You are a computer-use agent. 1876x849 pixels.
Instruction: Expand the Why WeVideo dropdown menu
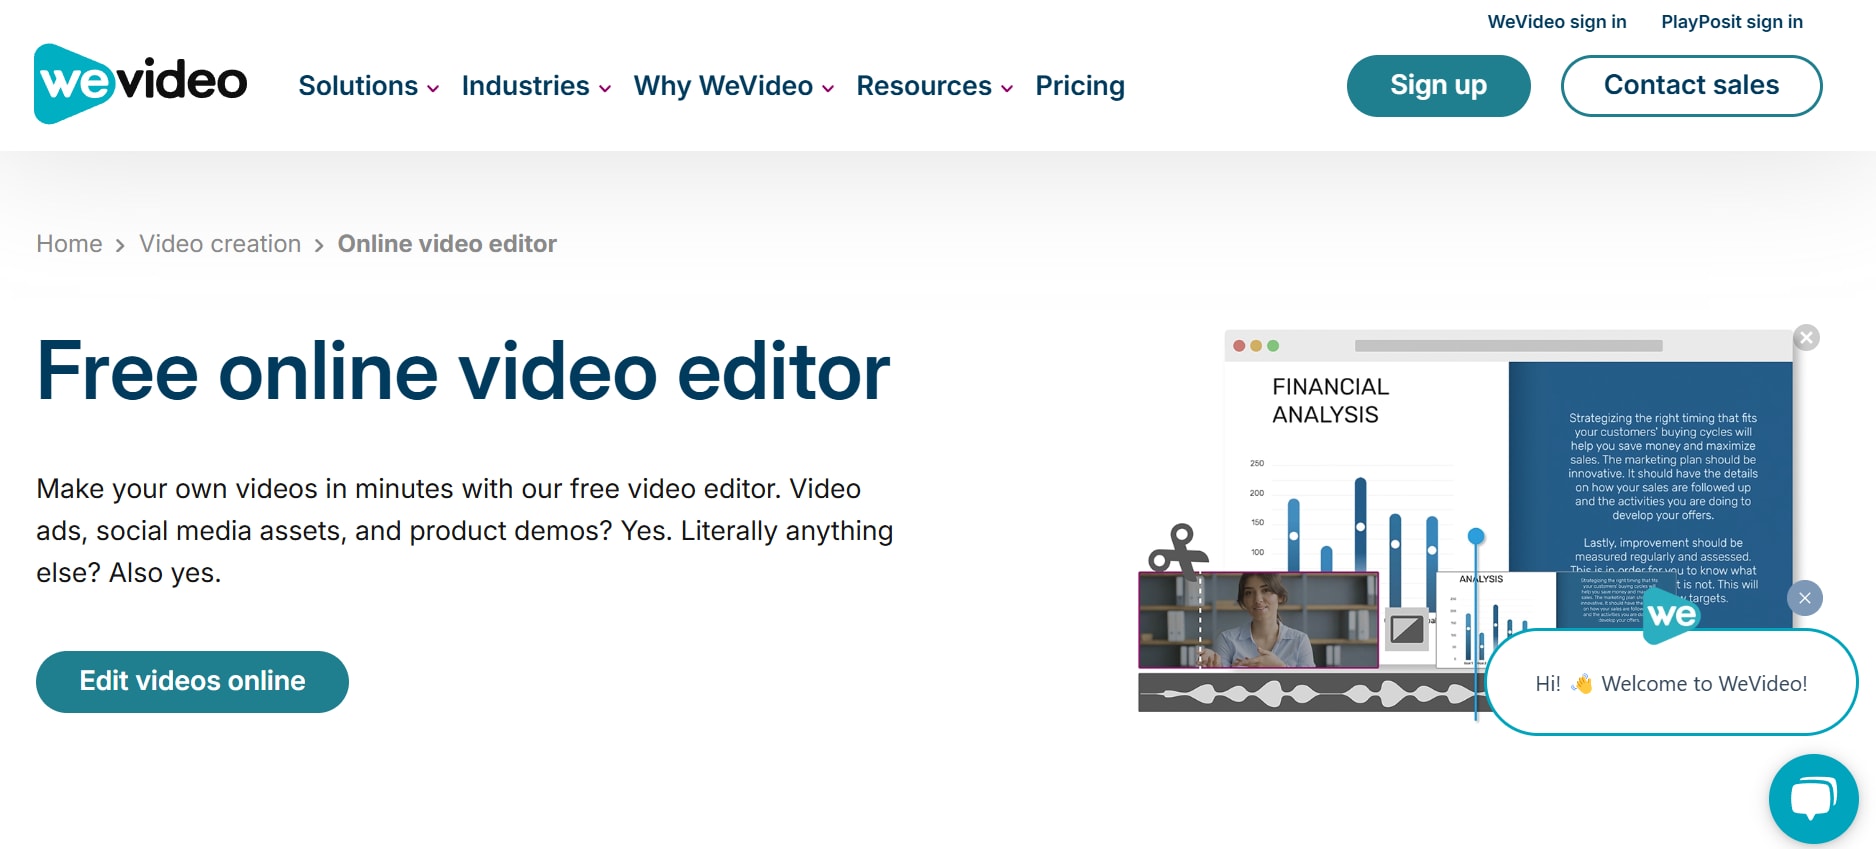click(x=734, y=86)
